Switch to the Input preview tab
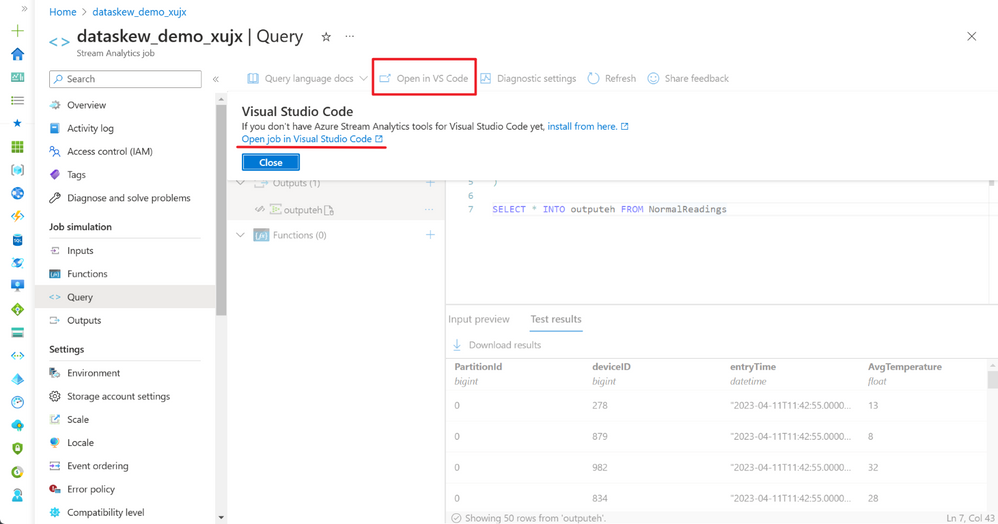Screen dimensions: 998x524 [479, 319]
